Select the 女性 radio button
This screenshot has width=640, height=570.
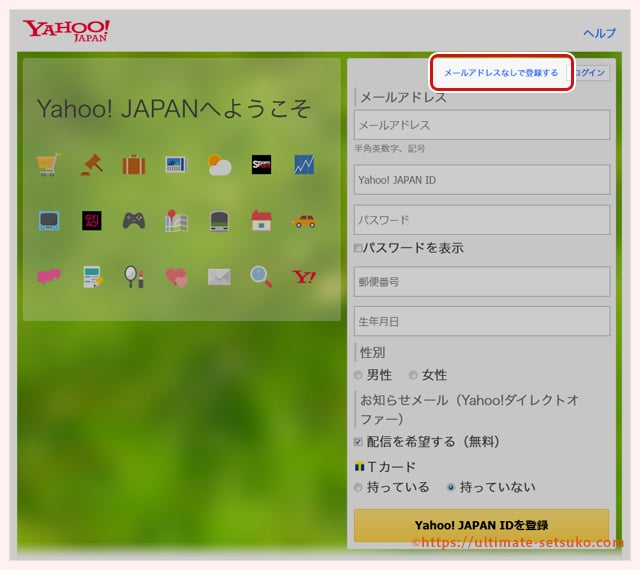(413, 375)
